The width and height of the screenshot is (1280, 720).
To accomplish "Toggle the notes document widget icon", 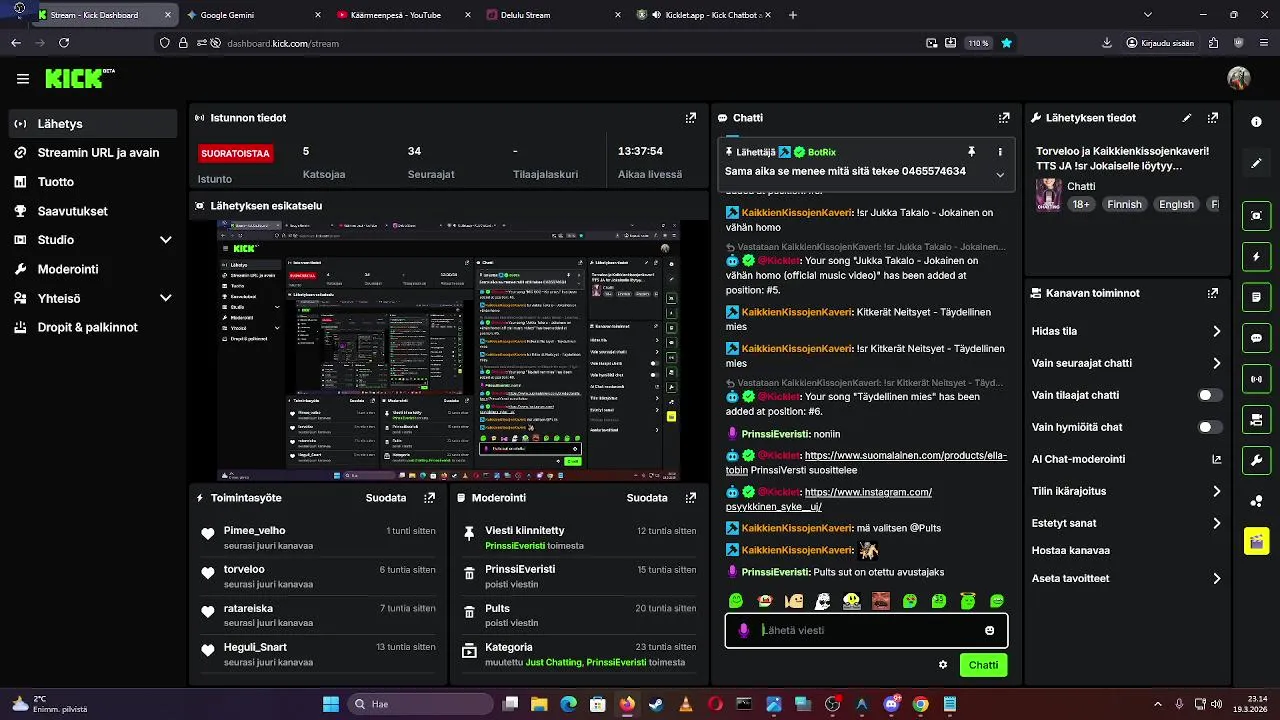I will point(1256,297).
